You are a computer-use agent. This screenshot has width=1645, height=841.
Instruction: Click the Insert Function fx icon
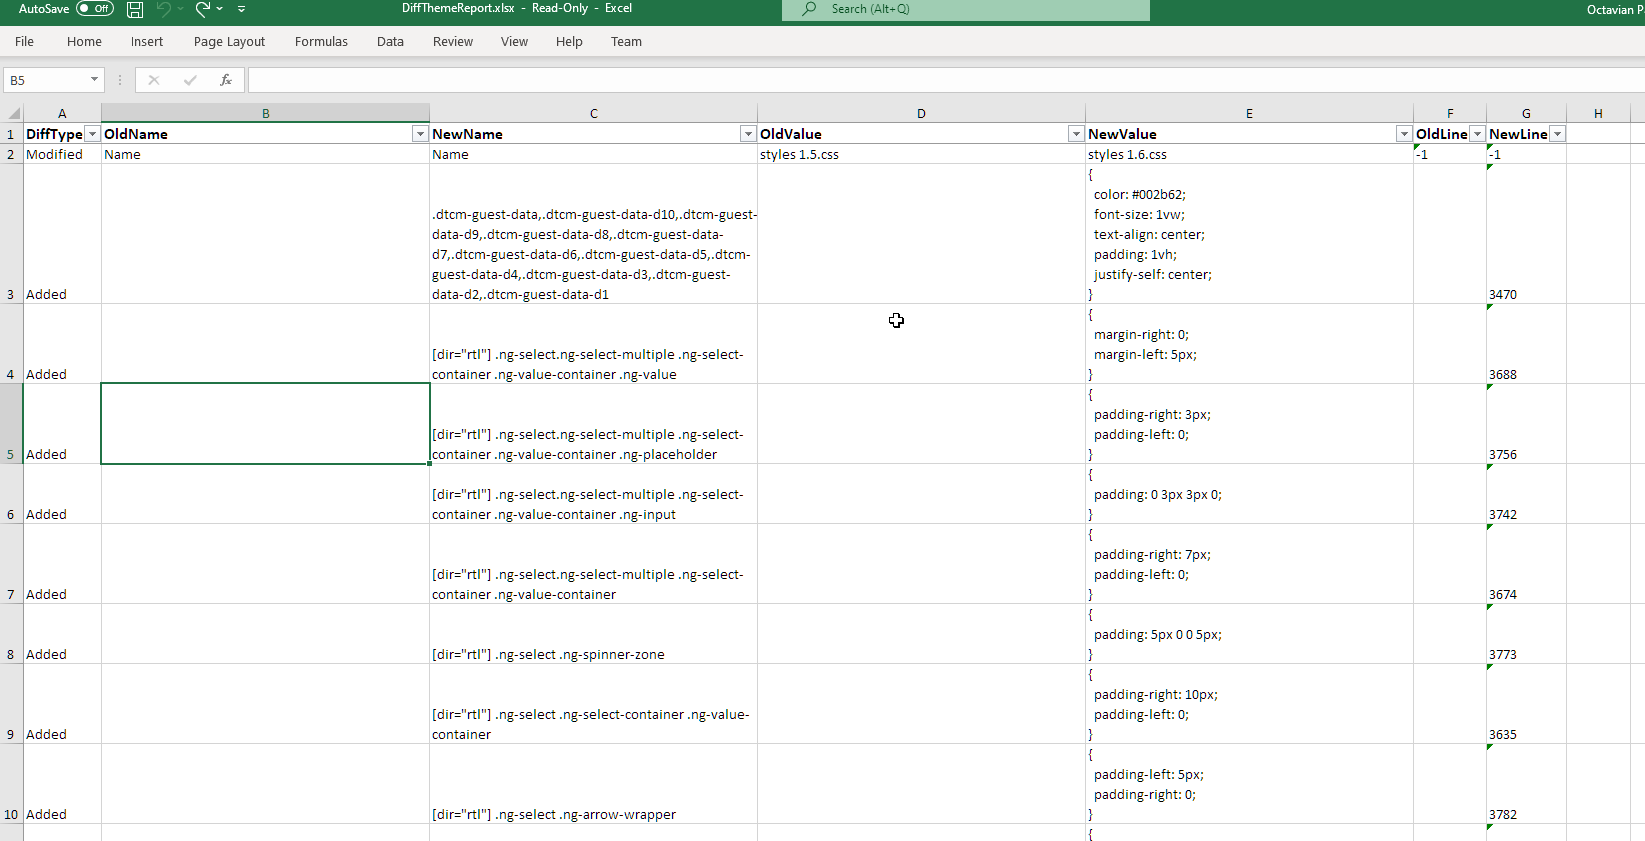click(x=226, y=80)
